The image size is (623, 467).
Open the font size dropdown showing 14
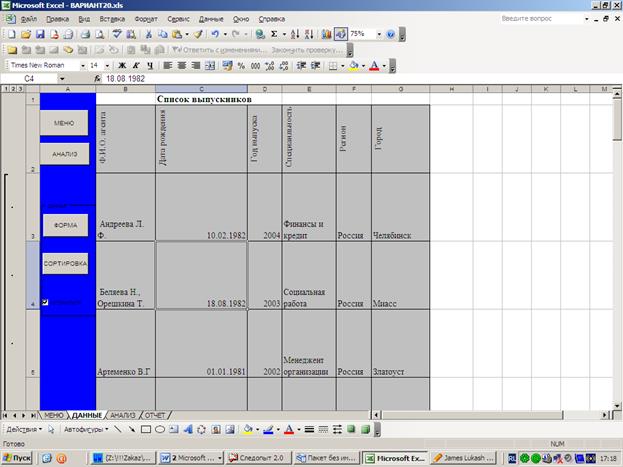[107, 66]
